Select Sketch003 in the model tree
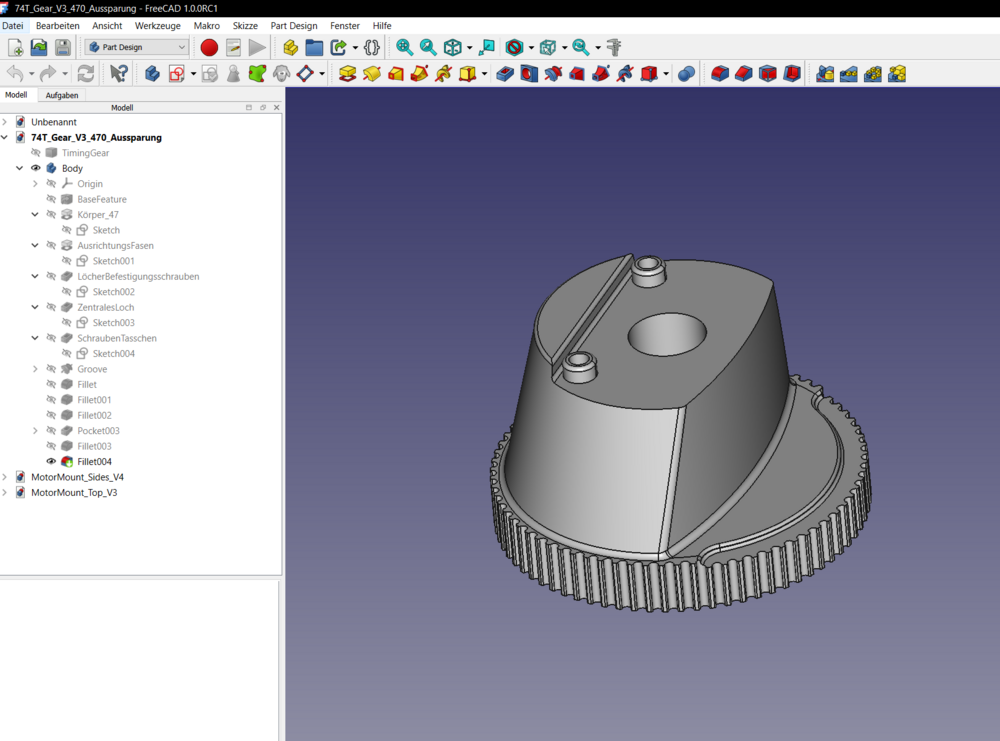Screen dimensions: 1000x741 tap(113, 323)
